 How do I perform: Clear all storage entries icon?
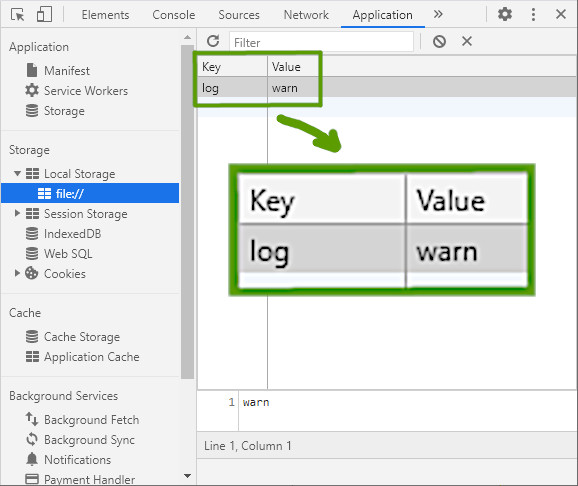439,41
